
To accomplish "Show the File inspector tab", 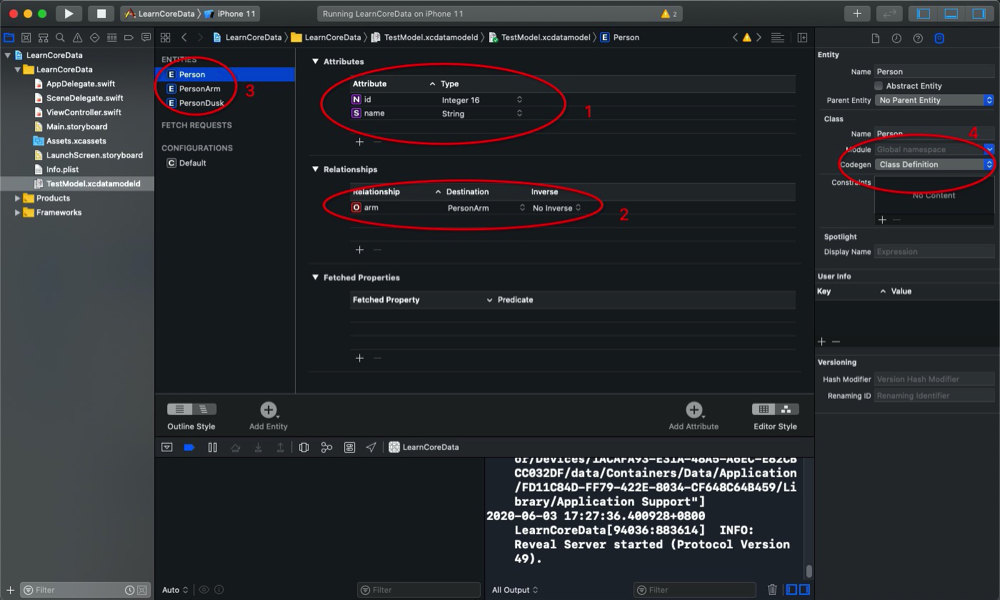I will pyautogui.click(x=875, y=38).
